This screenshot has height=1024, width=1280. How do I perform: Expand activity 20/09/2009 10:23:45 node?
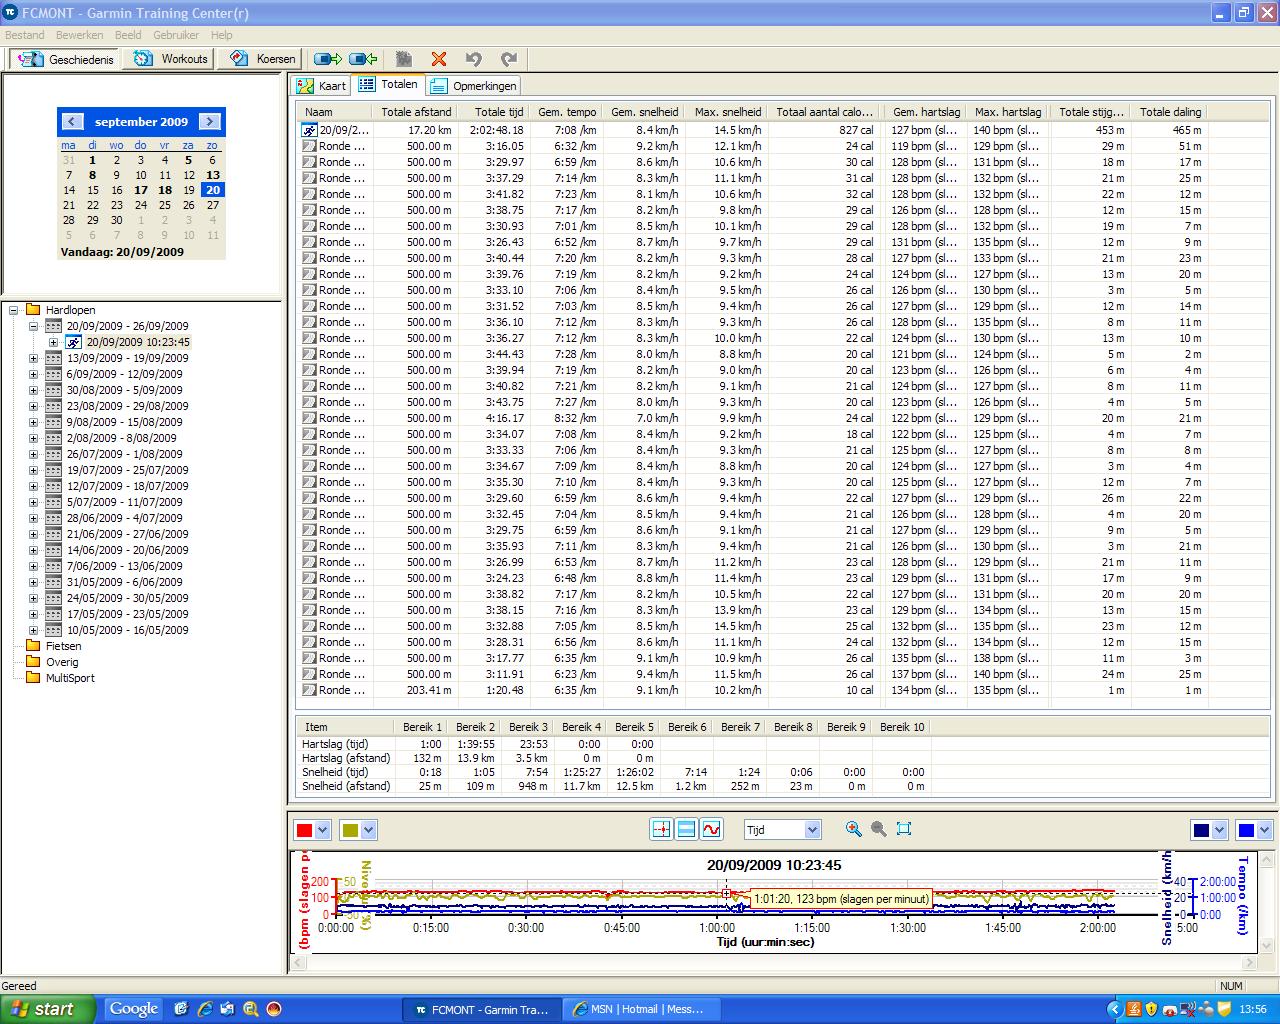[x=54, y=342]
